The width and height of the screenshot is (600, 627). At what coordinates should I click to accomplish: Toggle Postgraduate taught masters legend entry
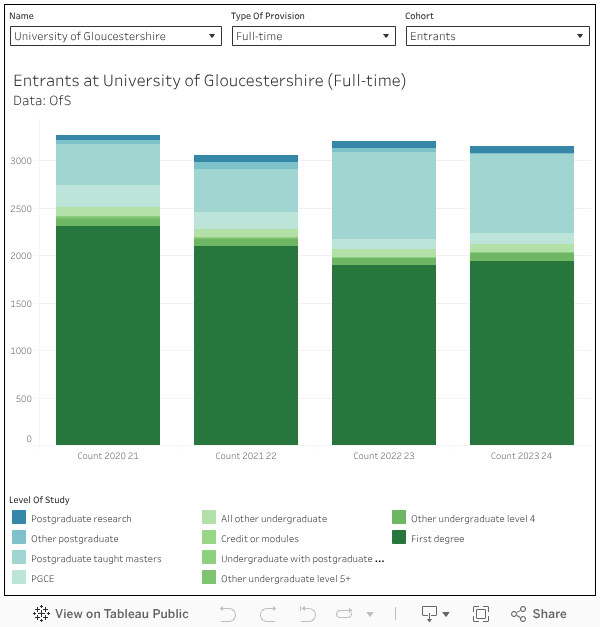pyautogui.click(x=96, y=558)
